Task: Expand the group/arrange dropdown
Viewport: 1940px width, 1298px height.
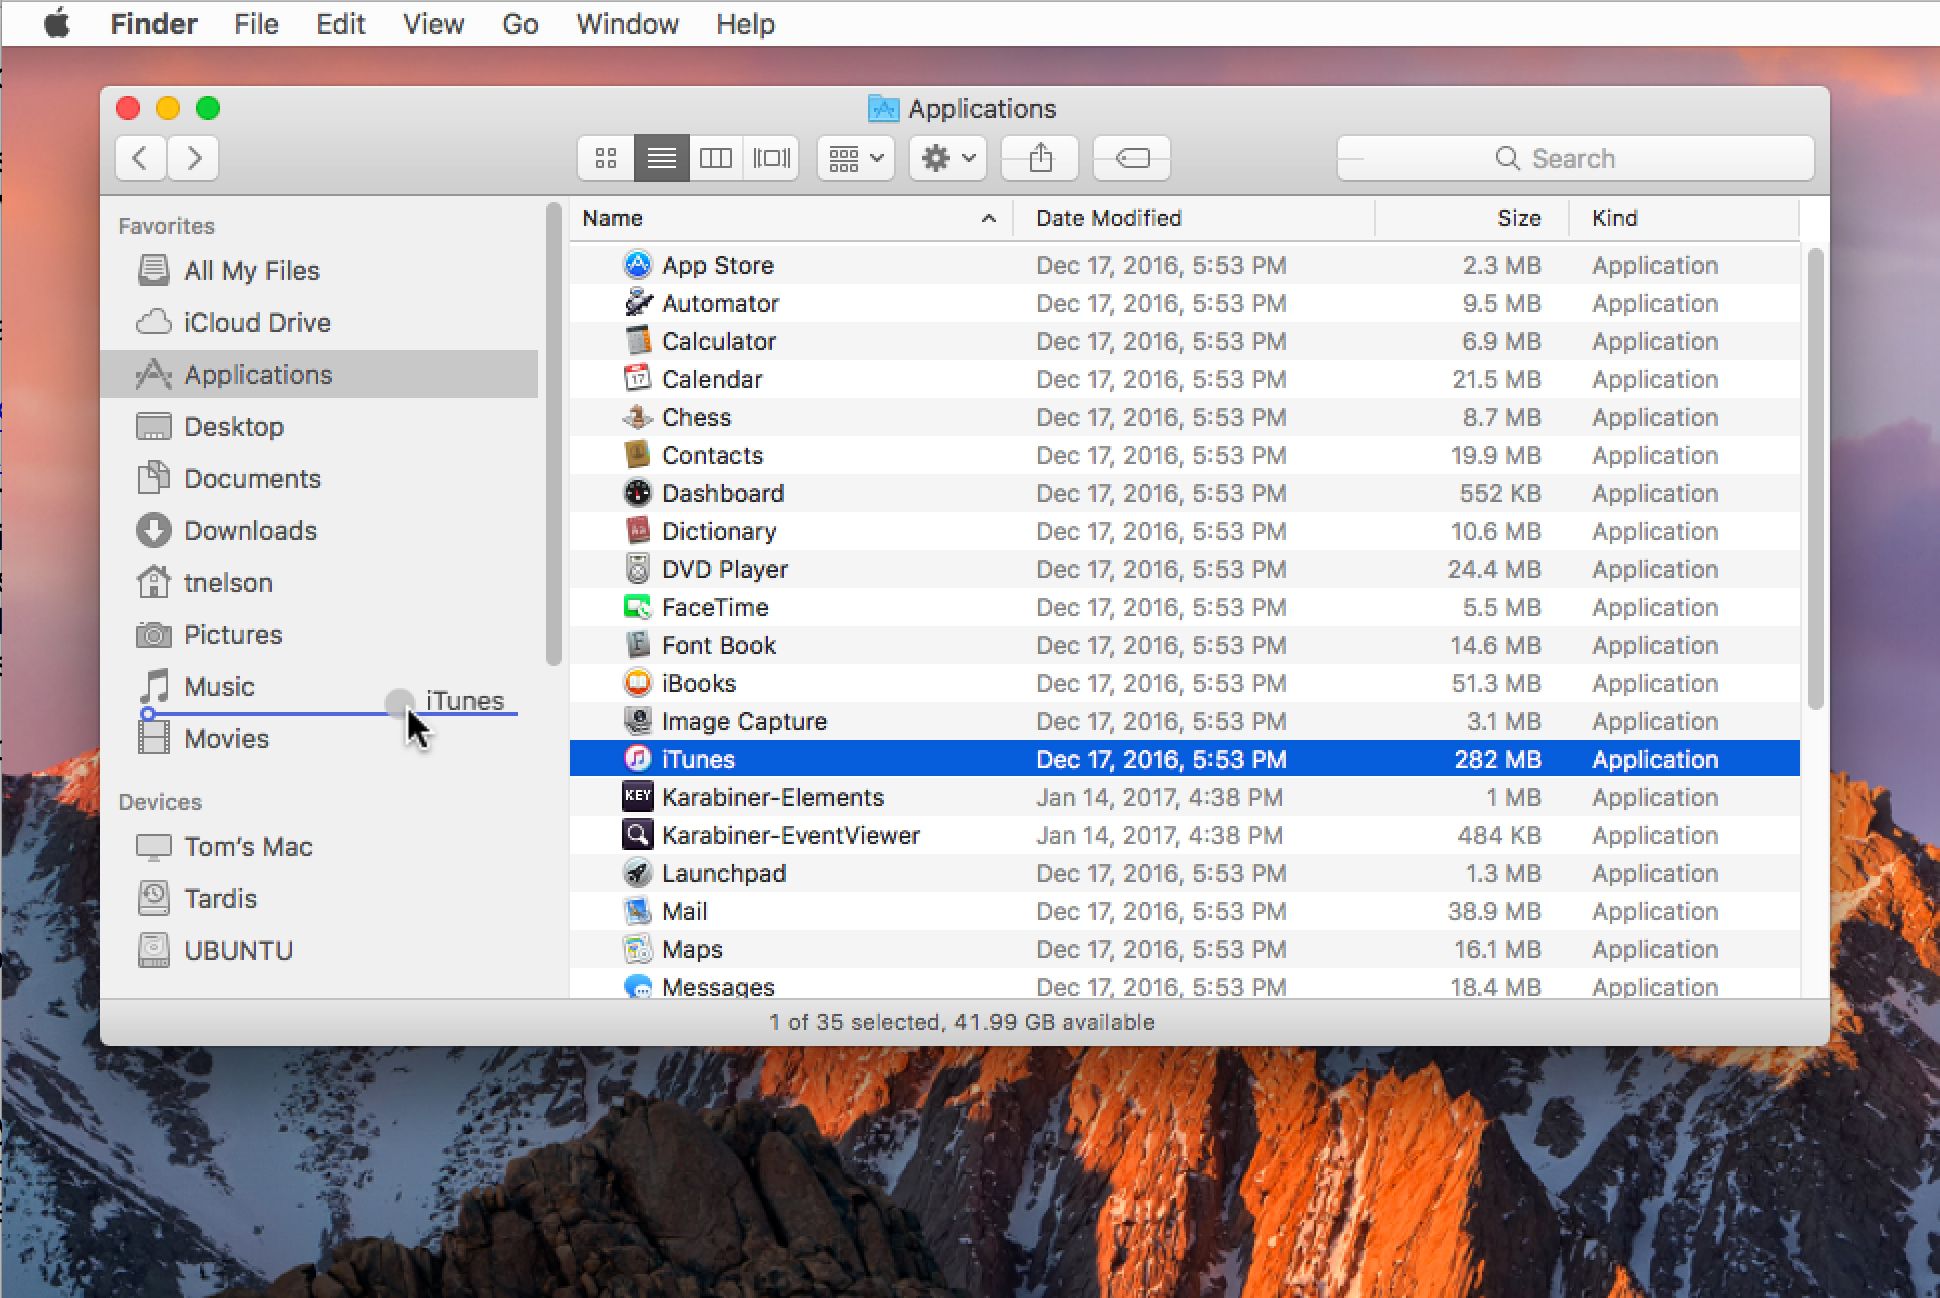Action: point(858,159)
